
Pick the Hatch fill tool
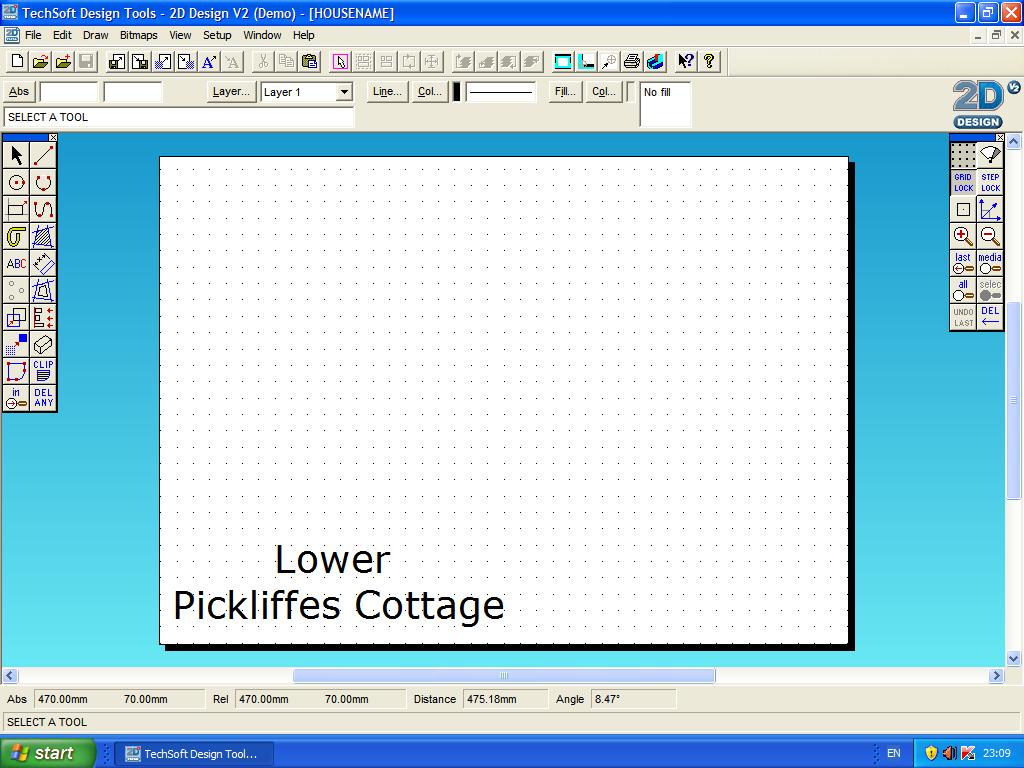[x=42, y=237]
